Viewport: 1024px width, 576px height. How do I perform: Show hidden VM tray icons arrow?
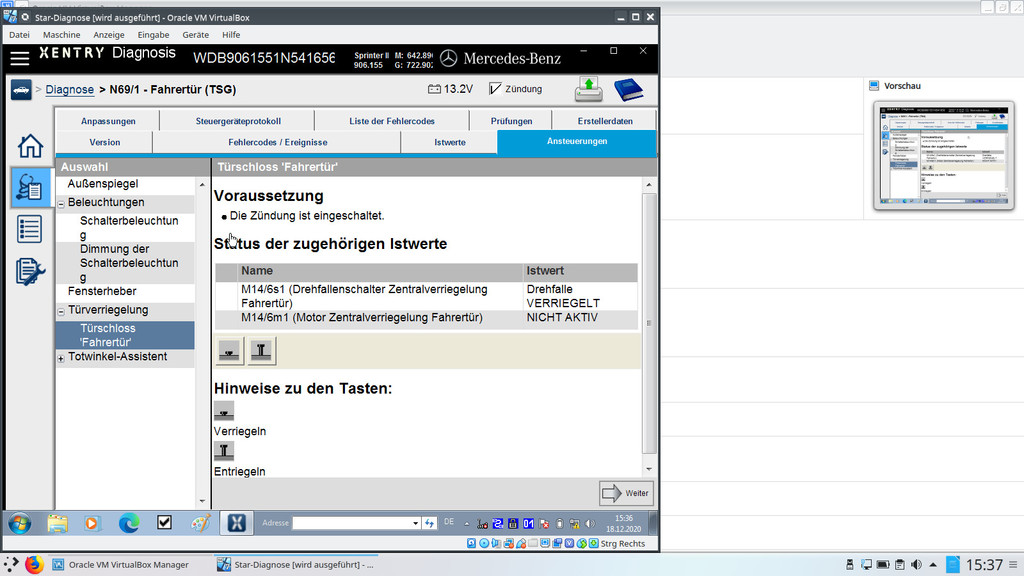tap(466, 524)
